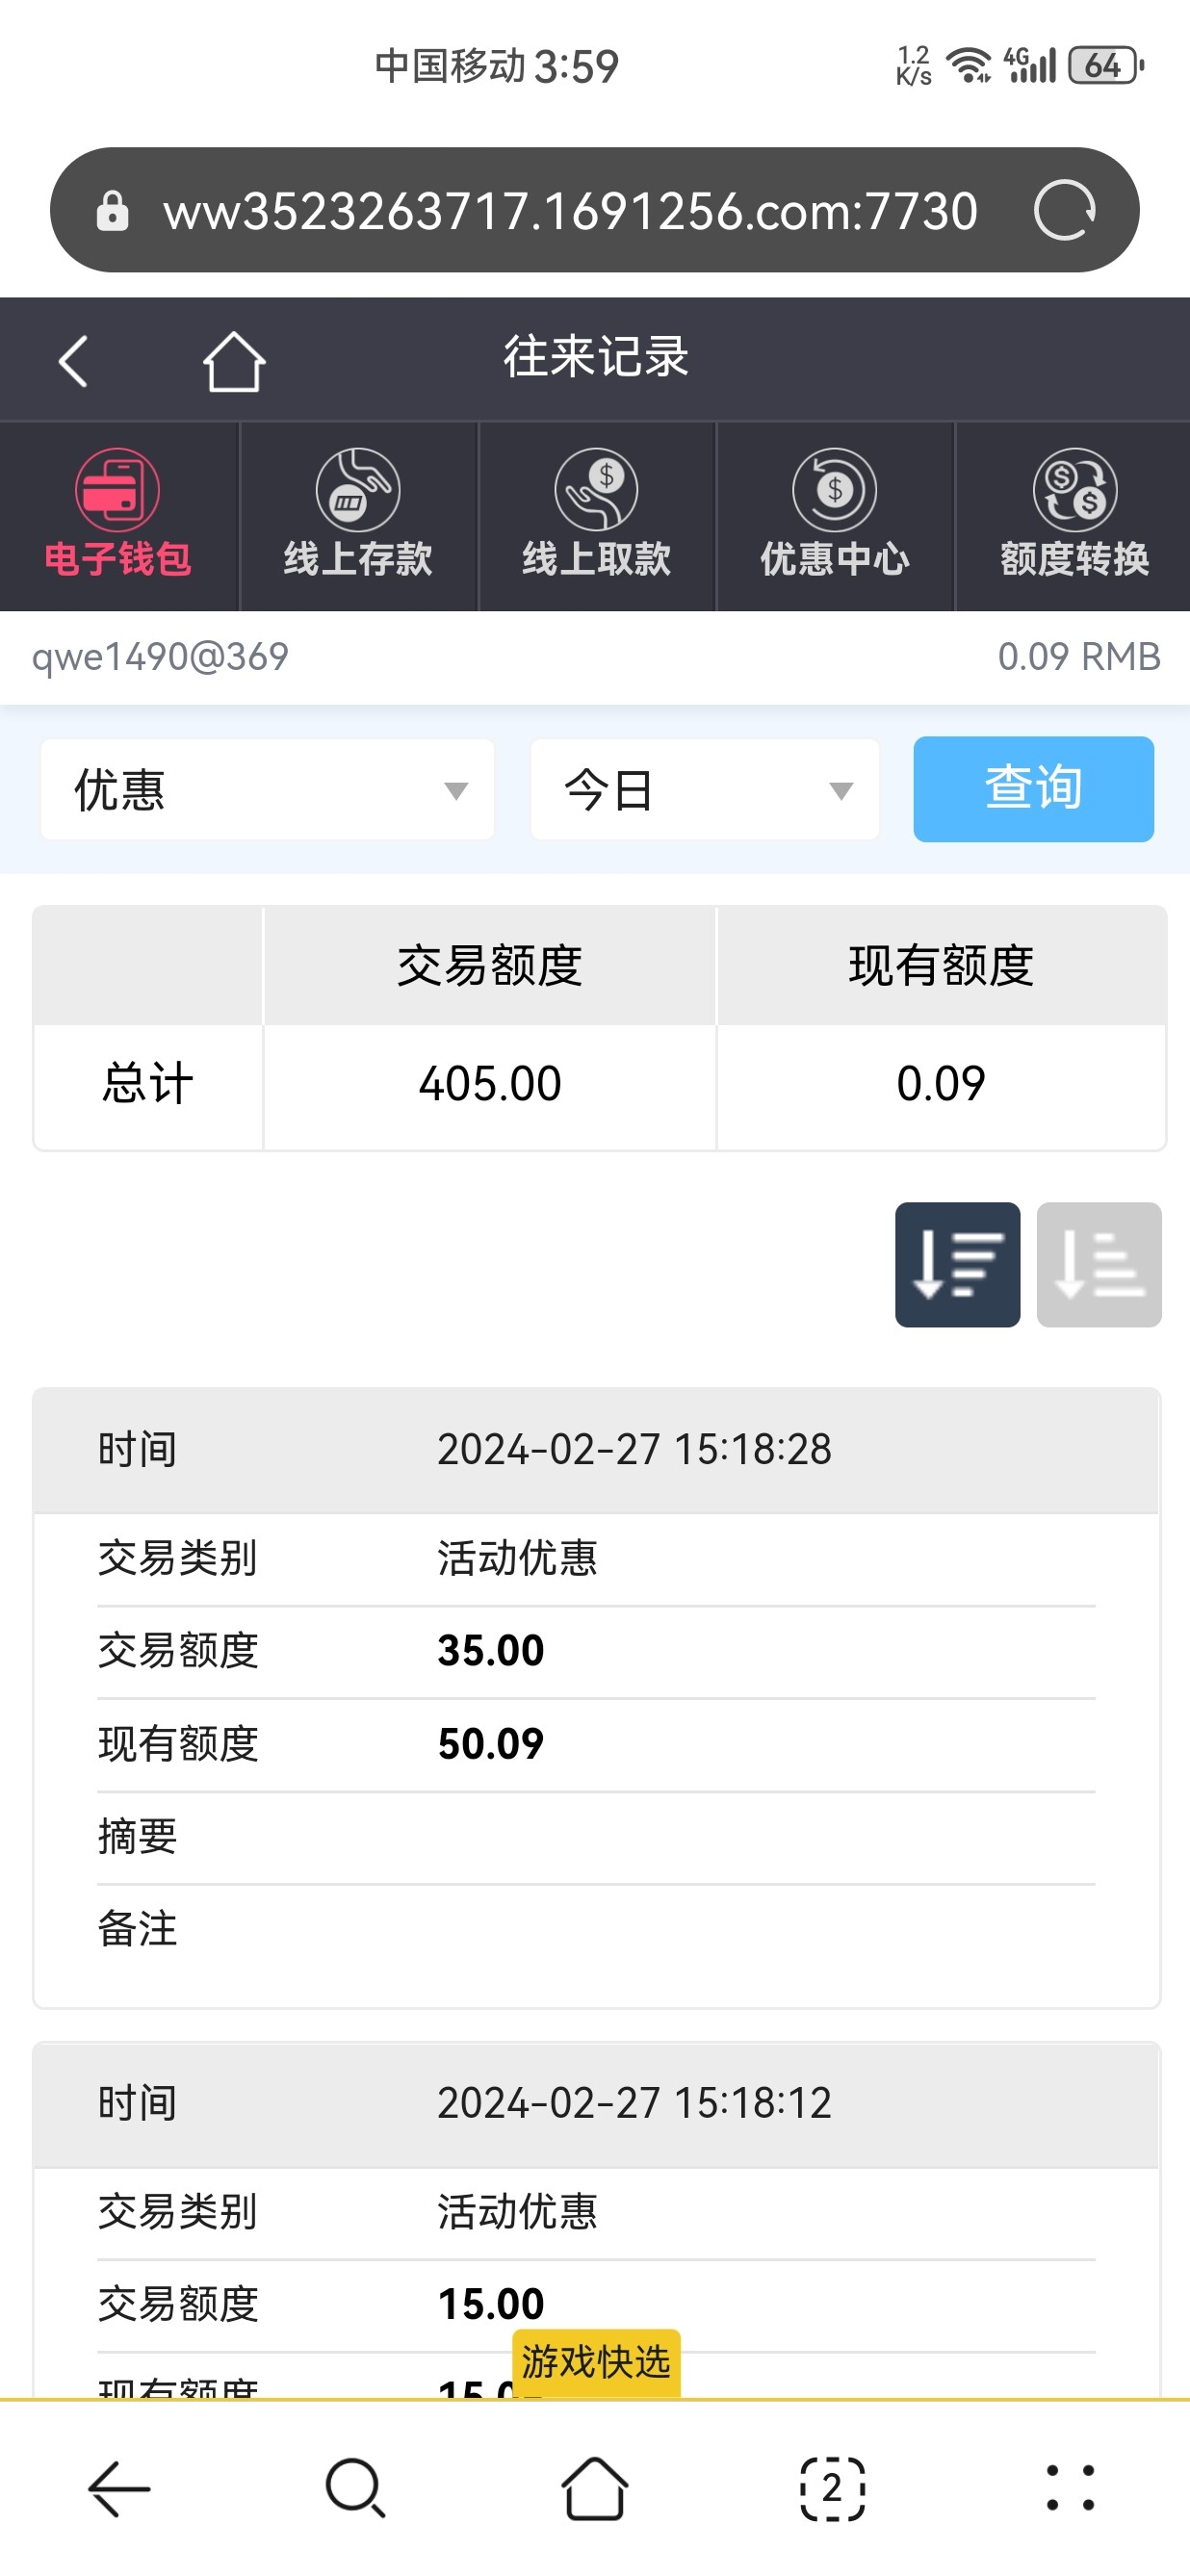Go to home via header house icon
This screenshot has height=2576, width=1190.
(x=234, y=361)
